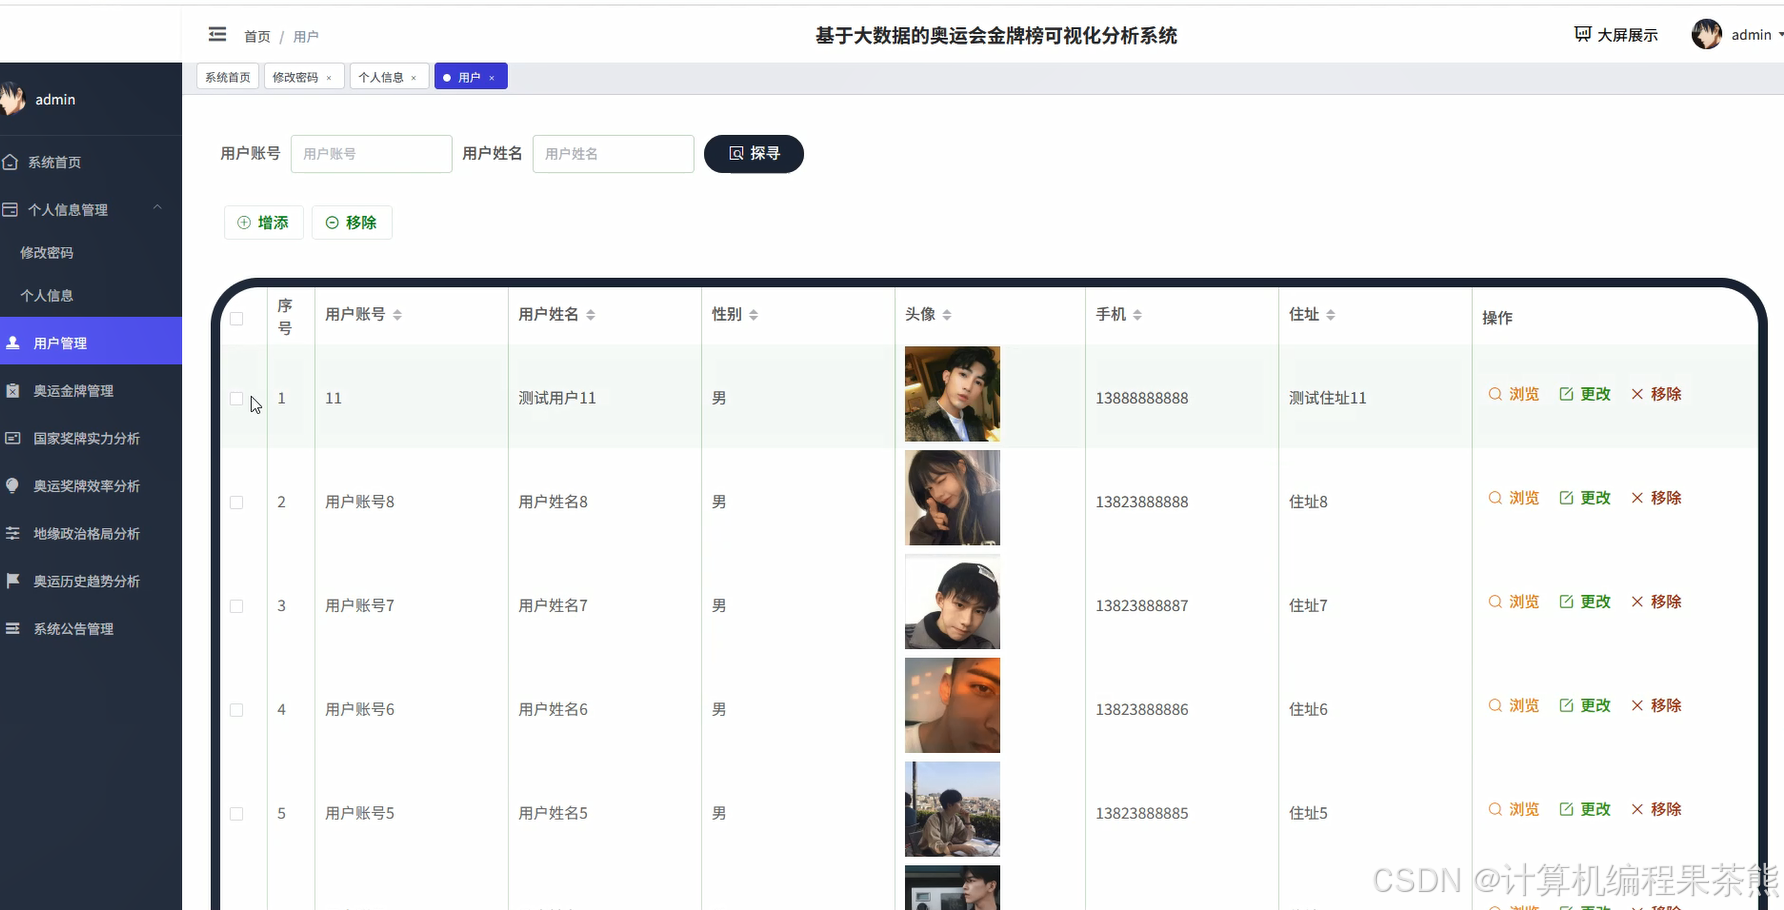The width and height of the screenshot is (1784, 910).
Task: Open 用户管理 in the sidebar
Action: click(x=91, y=343)
